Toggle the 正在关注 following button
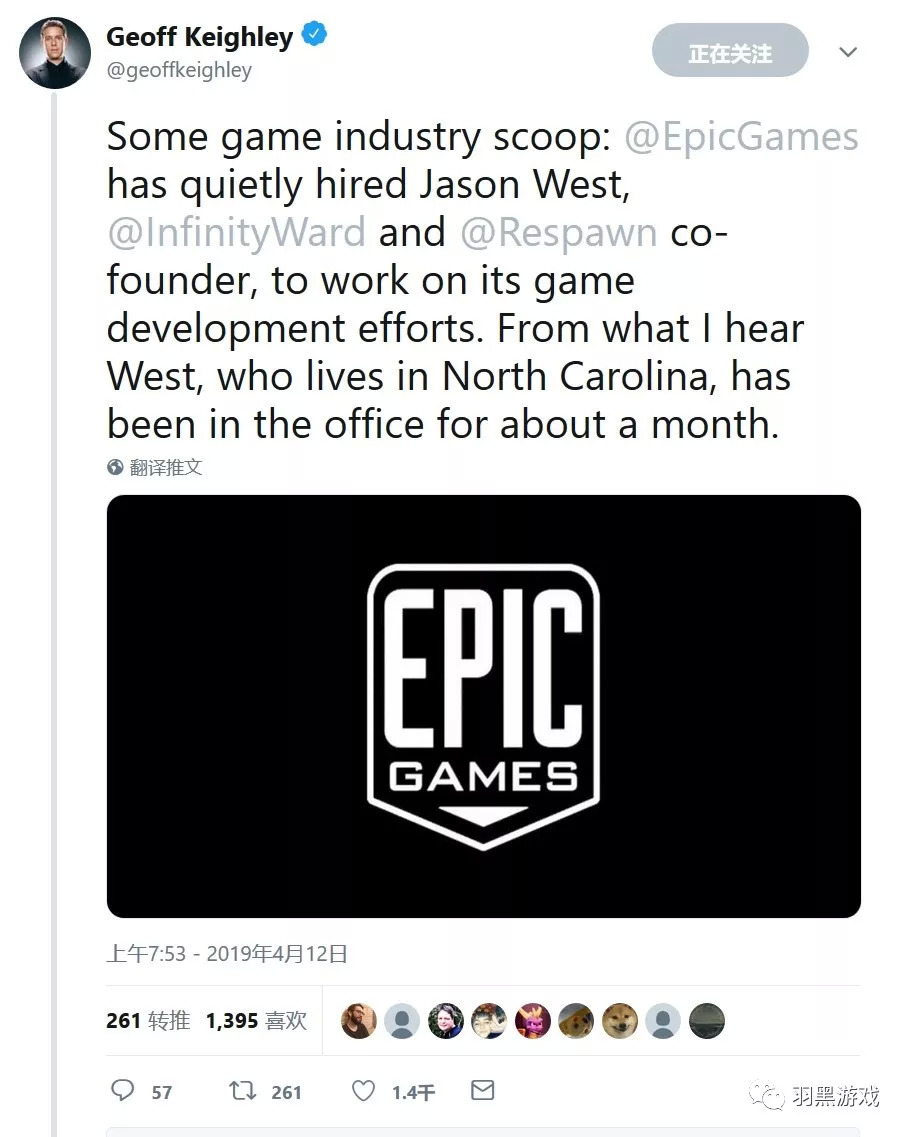The width and height of the screenshot is (909, 1137). pyautogui.click(x=729, y=51)
